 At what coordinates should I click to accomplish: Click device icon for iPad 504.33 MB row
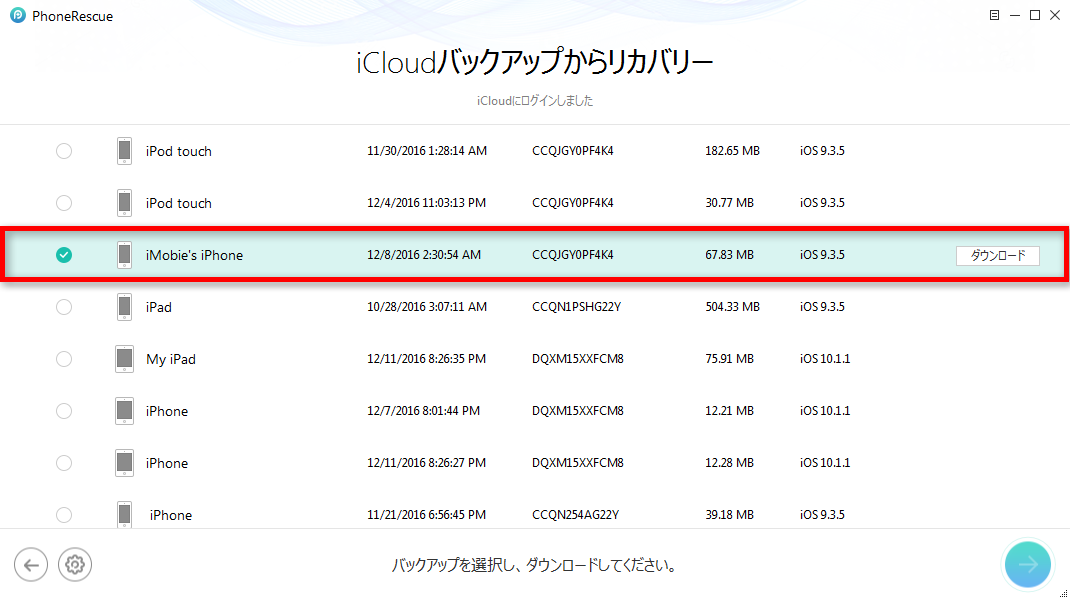click(124, 307)
